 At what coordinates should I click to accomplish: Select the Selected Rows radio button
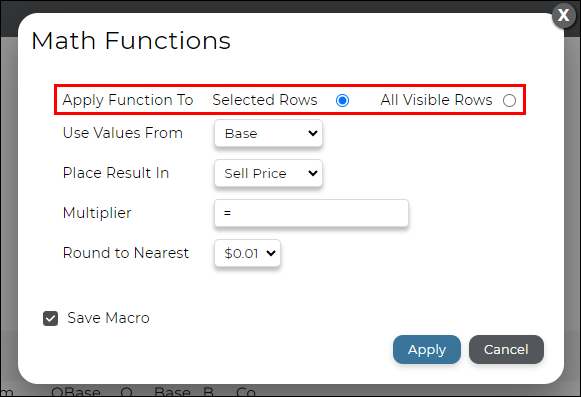[x=342, y=100]
